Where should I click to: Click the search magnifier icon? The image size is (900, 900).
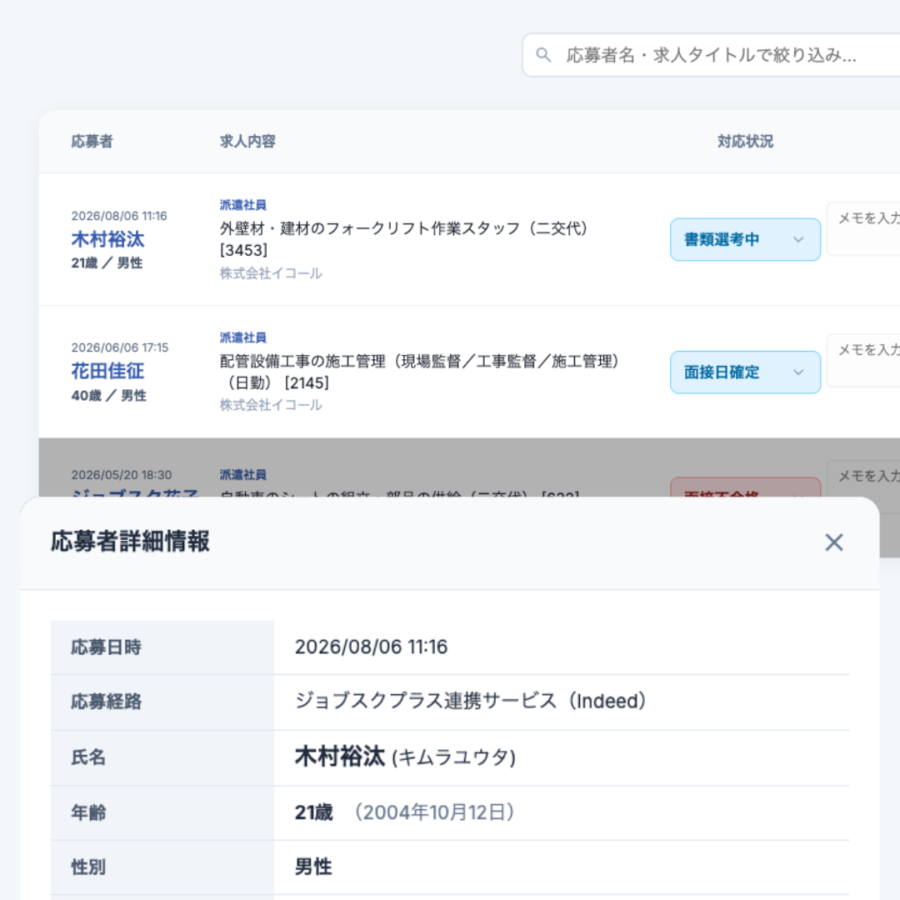pos(543,55)
